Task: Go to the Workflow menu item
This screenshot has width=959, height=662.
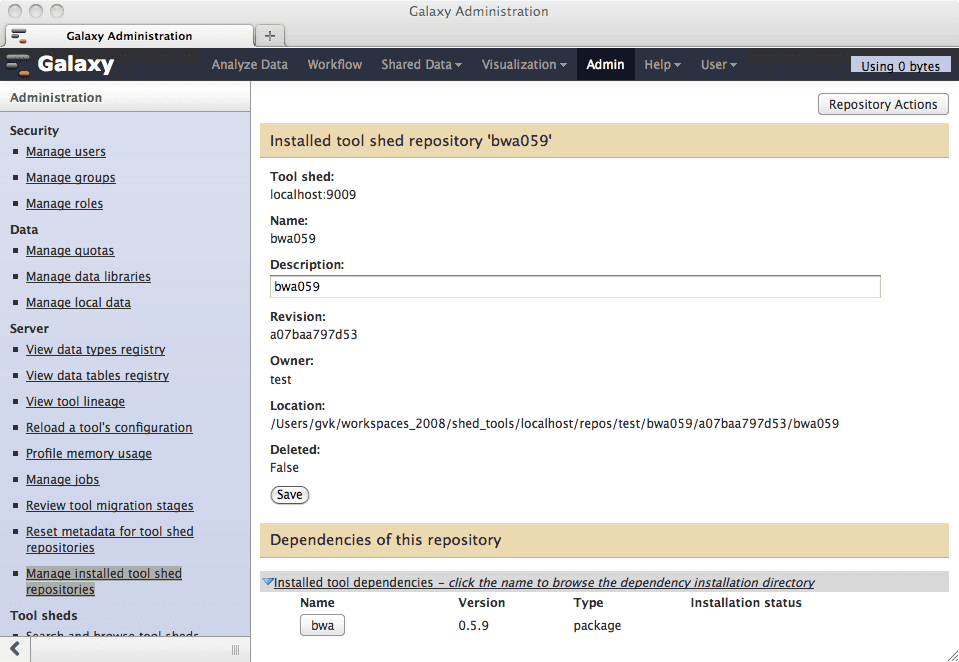Action: point(334,65)
